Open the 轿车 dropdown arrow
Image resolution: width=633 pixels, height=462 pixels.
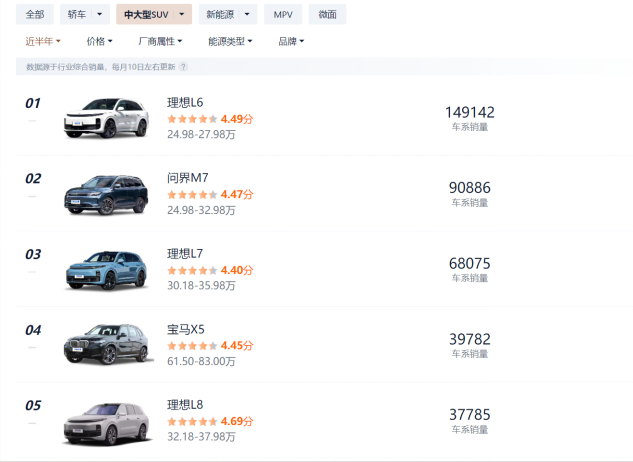coord(100,15)
